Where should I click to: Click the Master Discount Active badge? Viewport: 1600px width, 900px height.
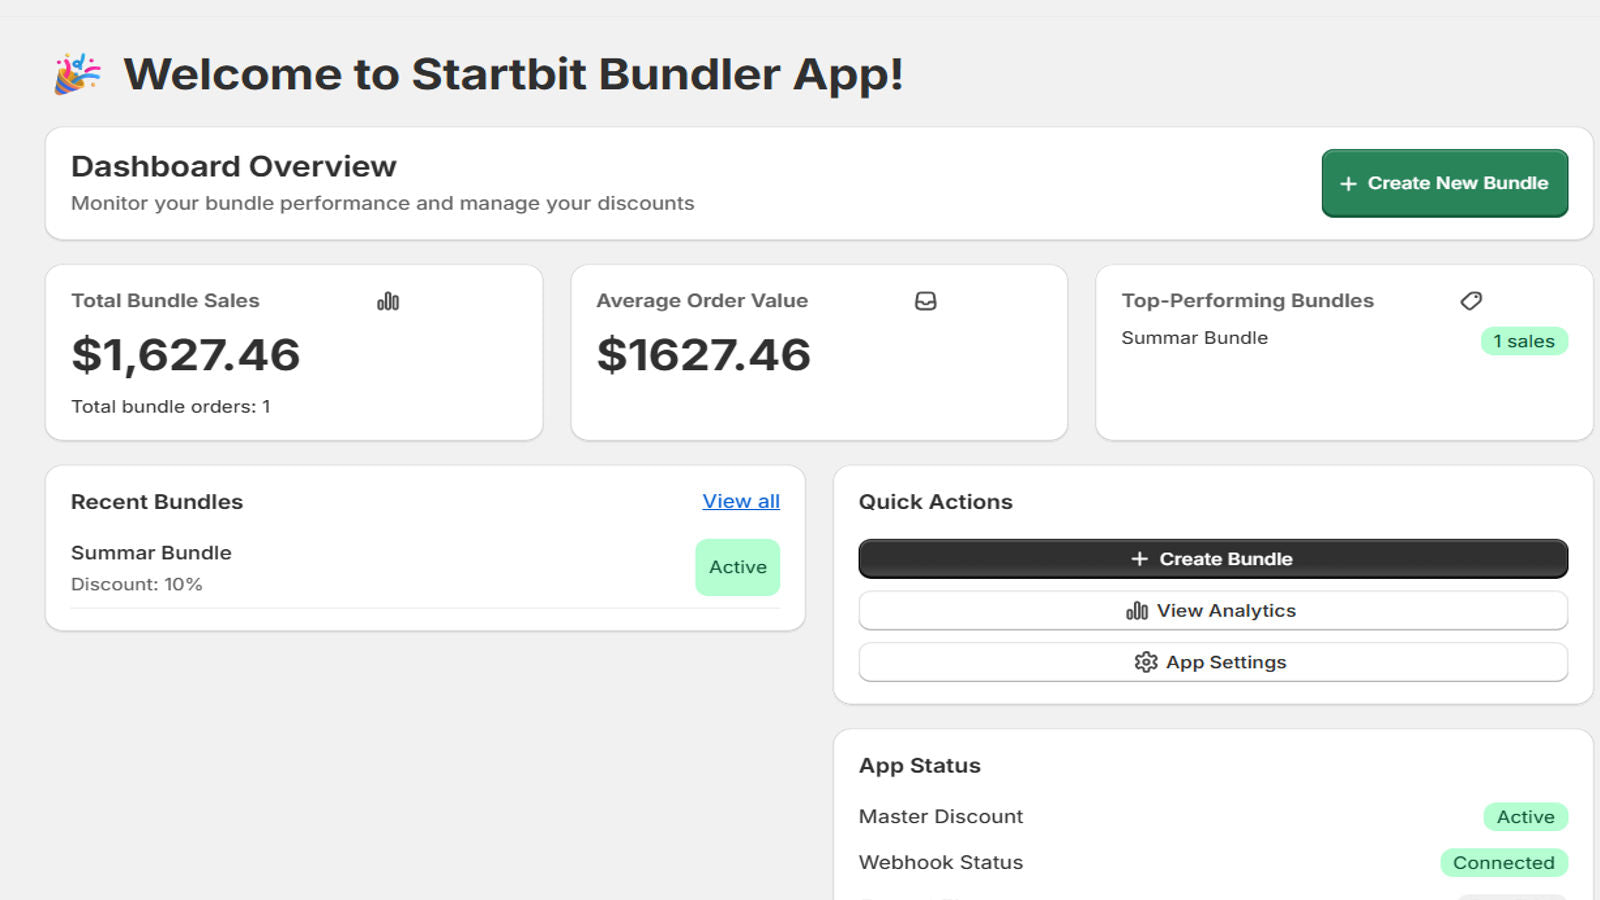[1525, 817]
